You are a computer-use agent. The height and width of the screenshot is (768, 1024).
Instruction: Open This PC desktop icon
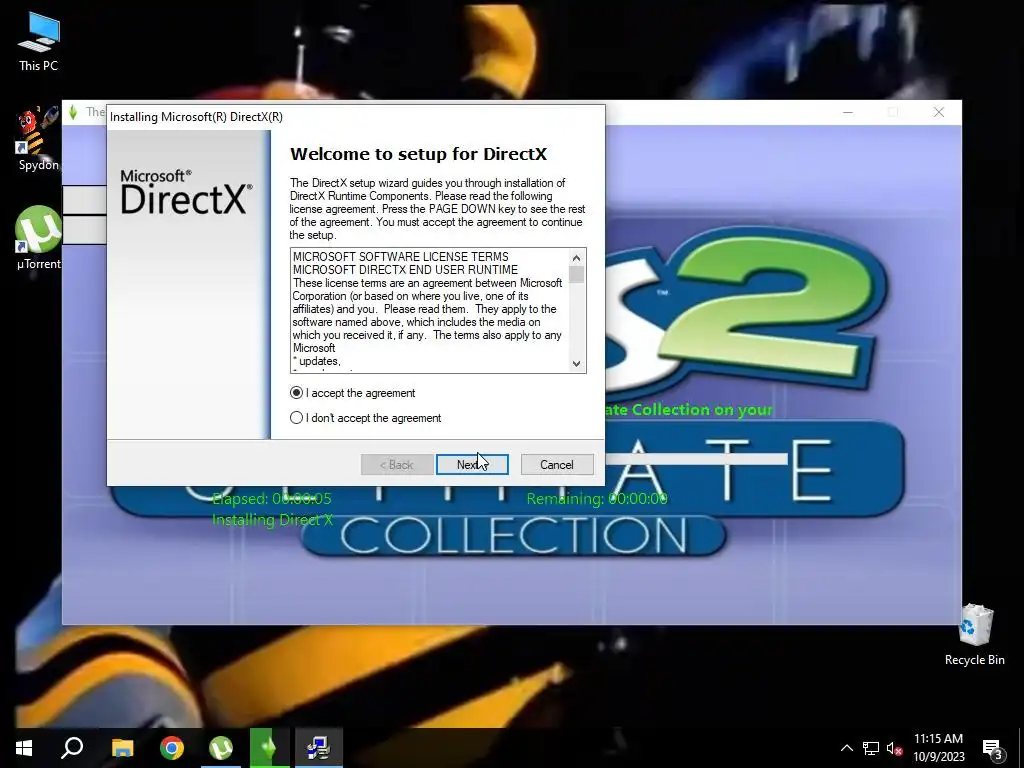(x=39, y=41)
